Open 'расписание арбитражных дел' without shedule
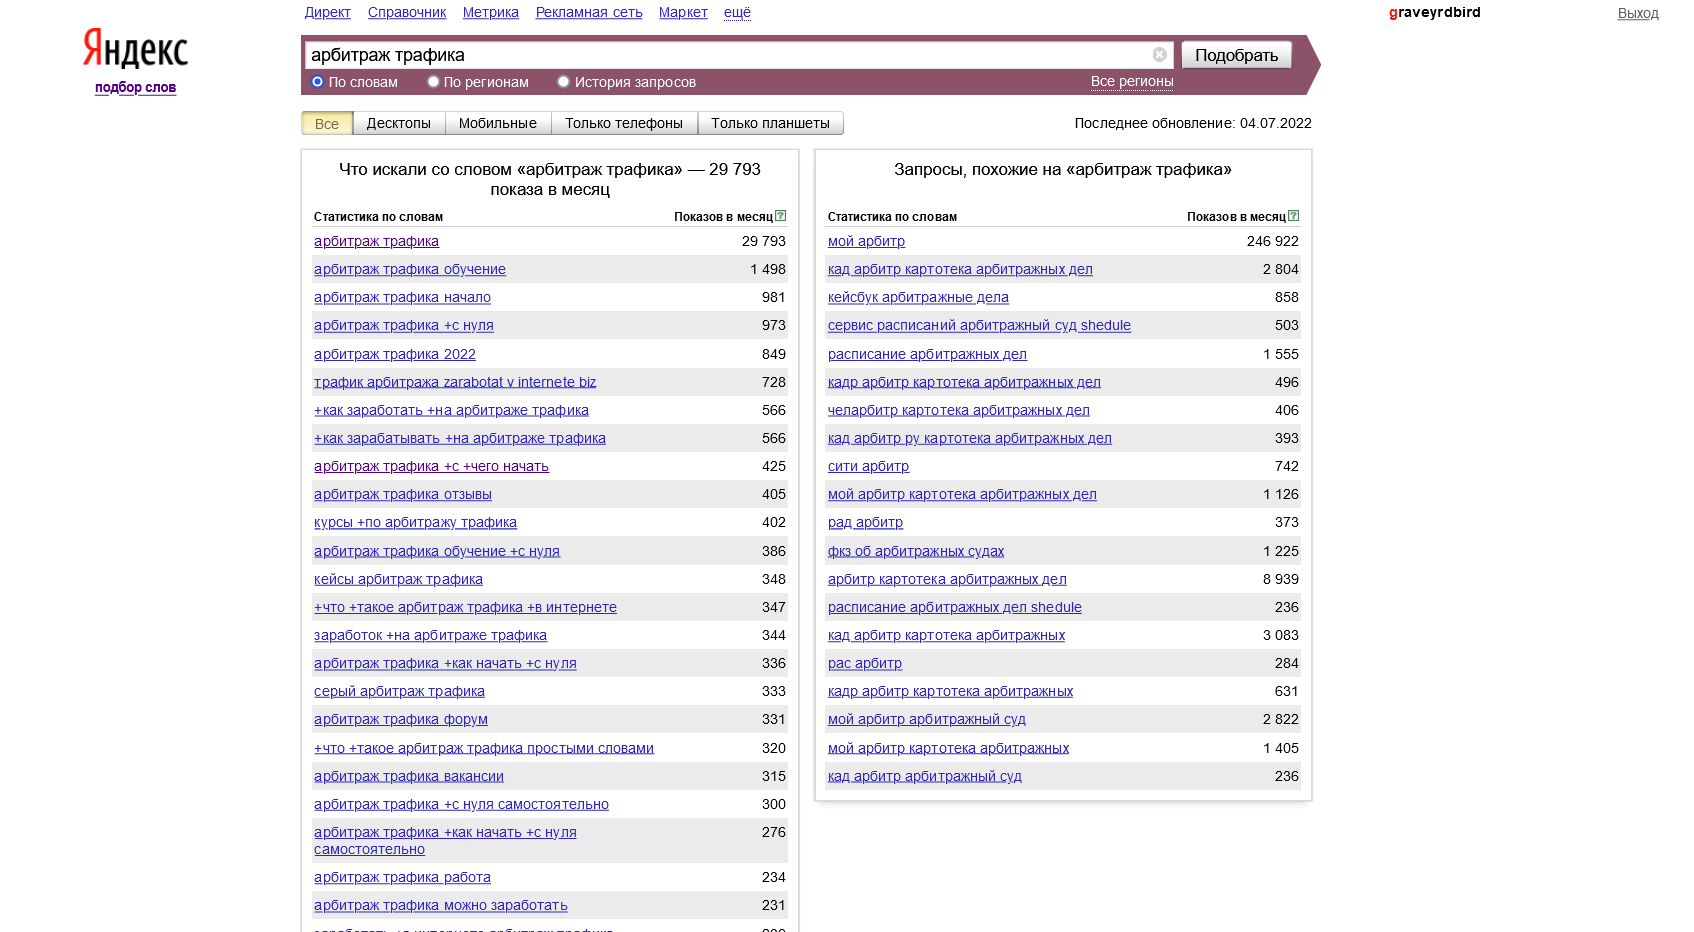 pyautogui.click(x=927, y=354)
